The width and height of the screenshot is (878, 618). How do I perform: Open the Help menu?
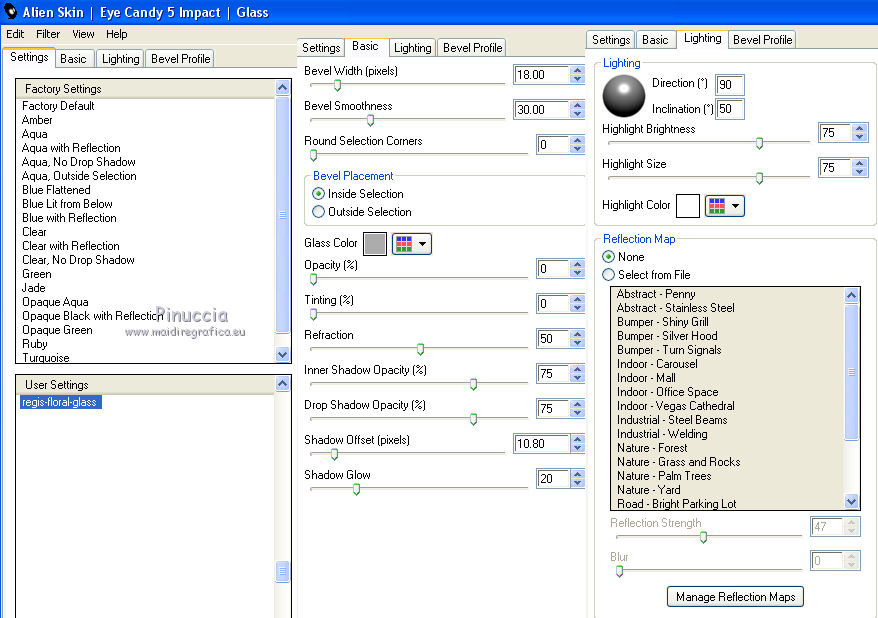coord(116,34)
